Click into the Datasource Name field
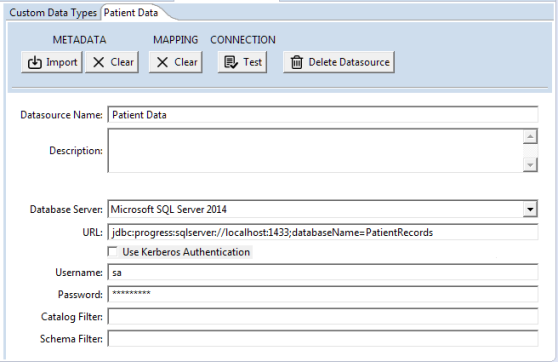Viewport: 558px width, 362px height. click(323, 115)
